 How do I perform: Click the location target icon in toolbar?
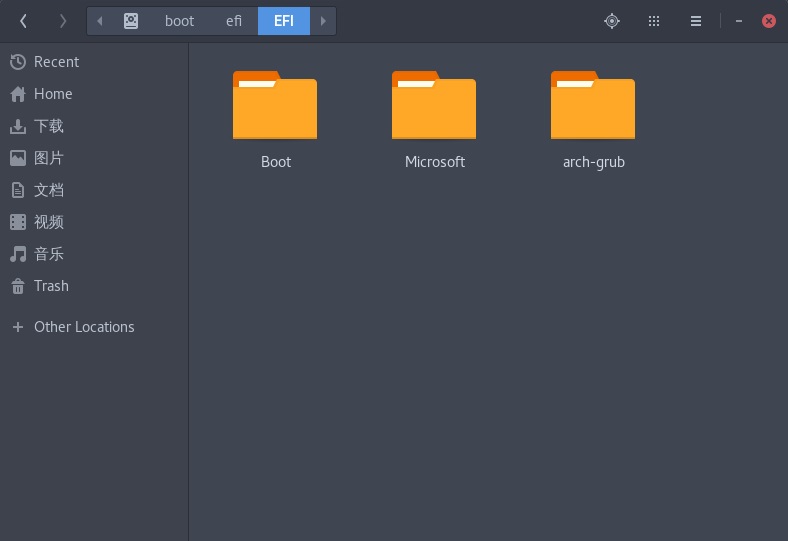(x=612, y=21)
